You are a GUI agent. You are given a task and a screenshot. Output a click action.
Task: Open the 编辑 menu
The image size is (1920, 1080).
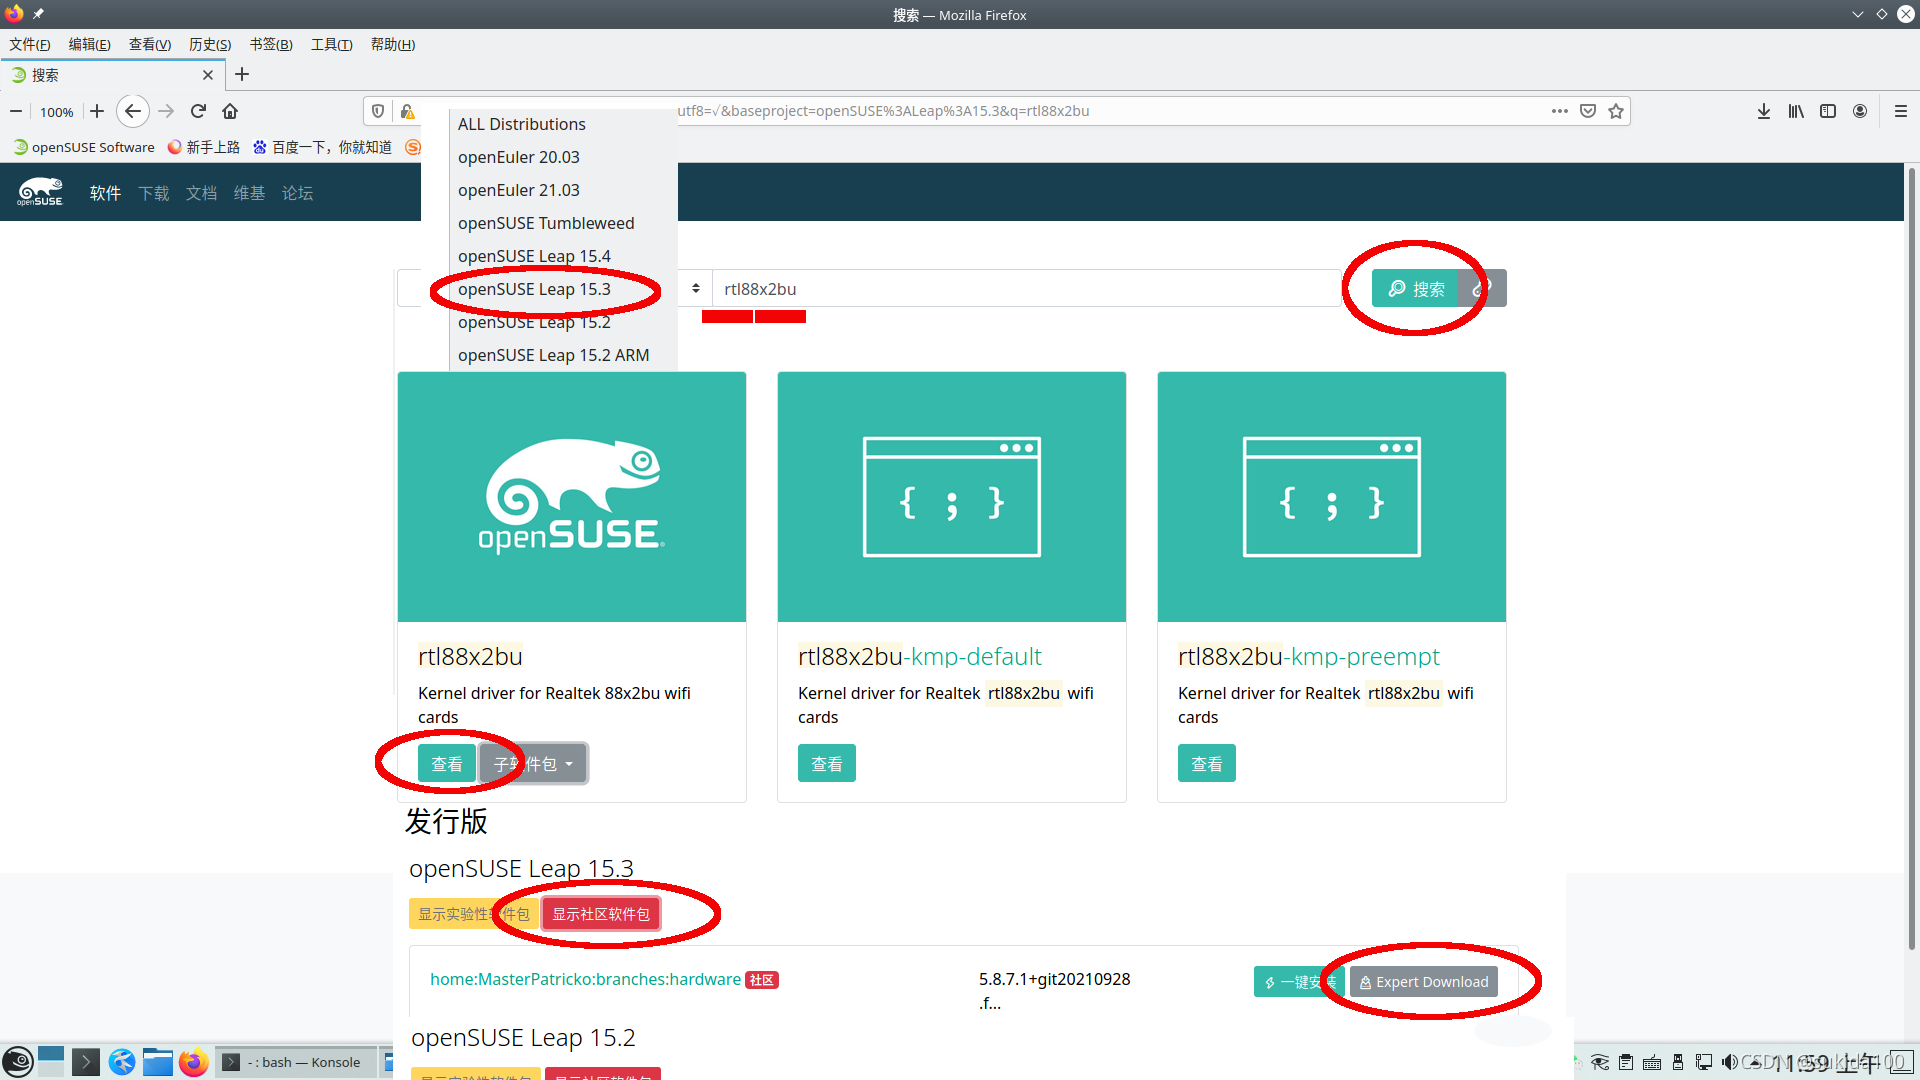pyautogui.click(x=90, y=44)
